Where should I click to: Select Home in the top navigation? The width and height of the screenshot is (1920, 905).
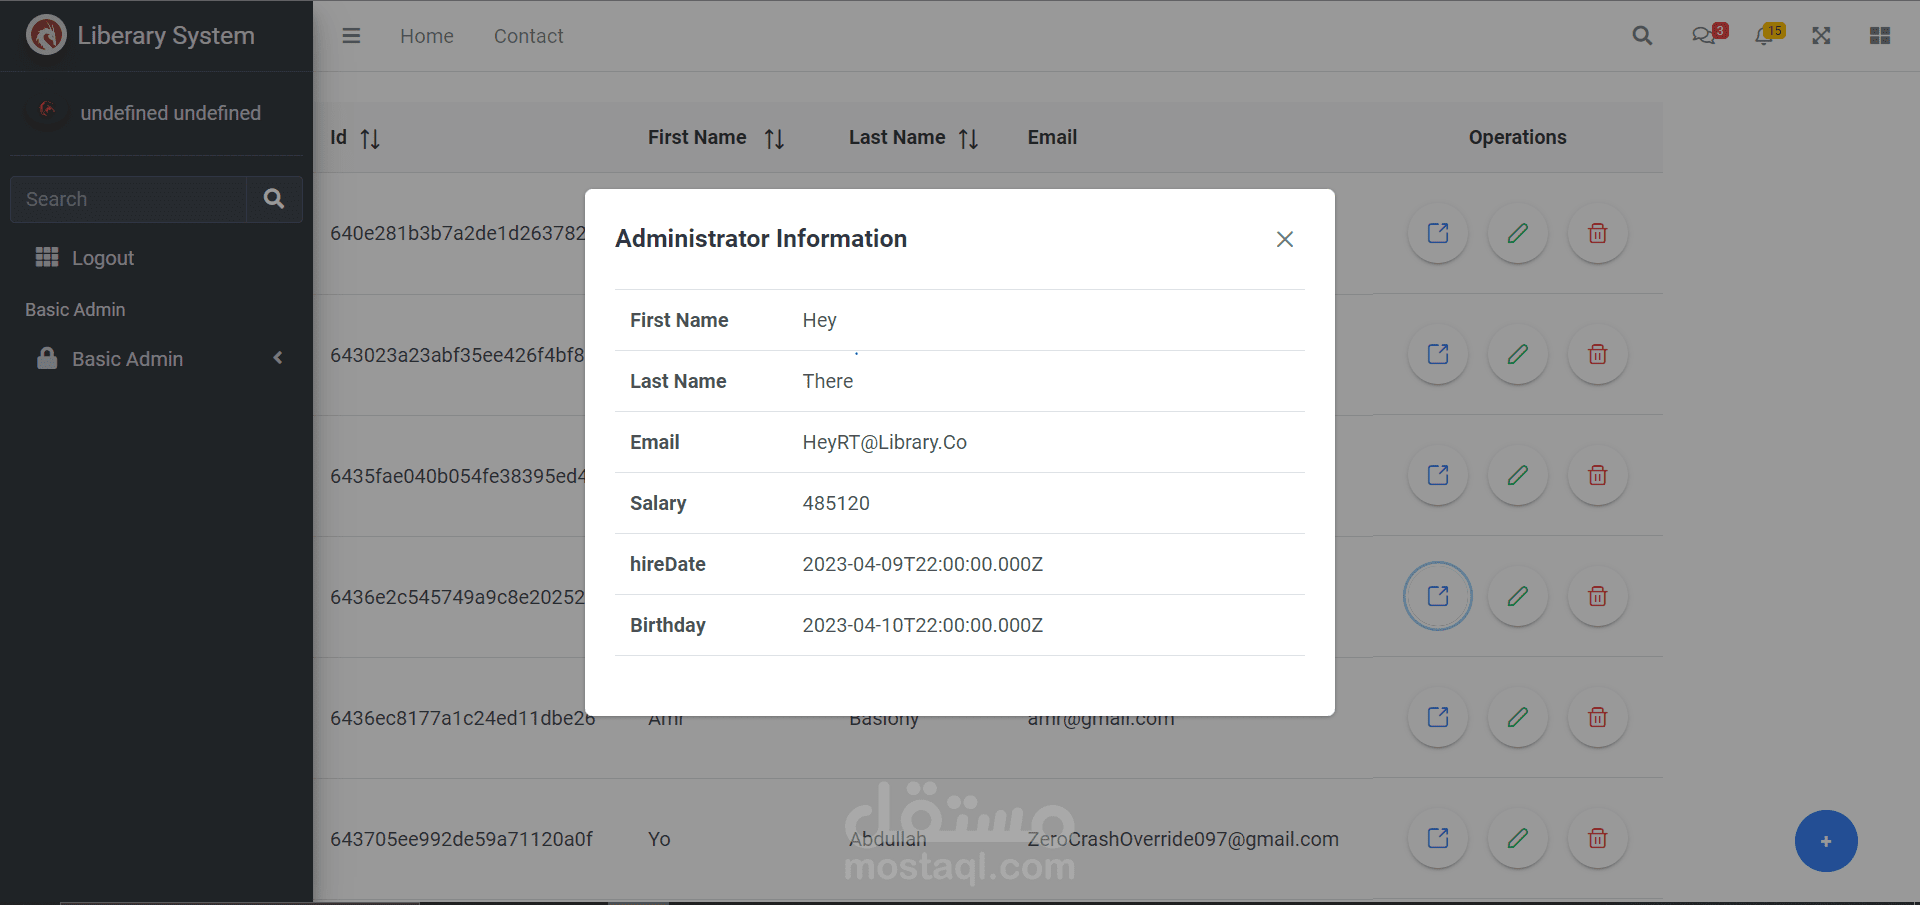point(426,35)
